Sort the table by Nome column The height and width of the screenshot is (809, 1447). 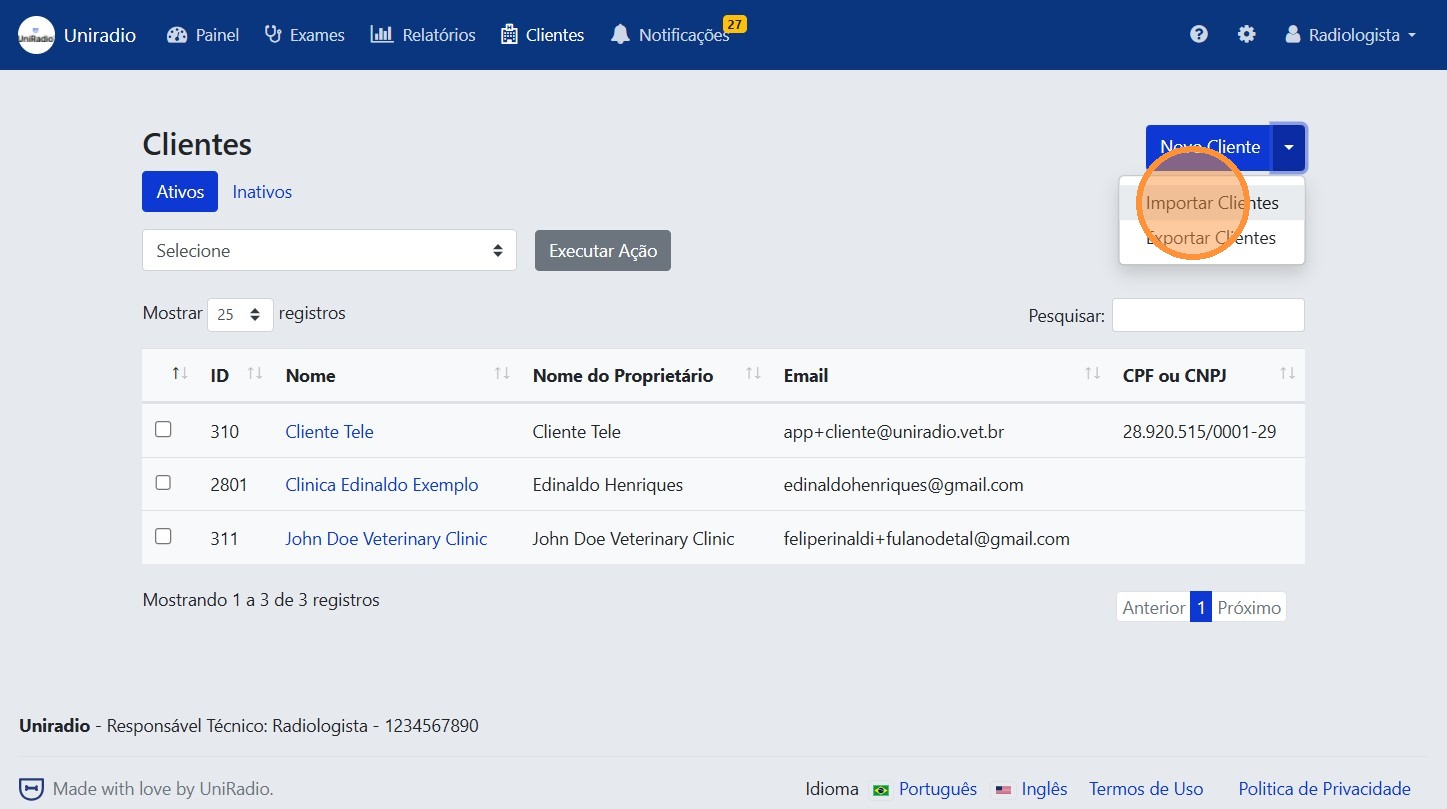(x=310, y=375)
